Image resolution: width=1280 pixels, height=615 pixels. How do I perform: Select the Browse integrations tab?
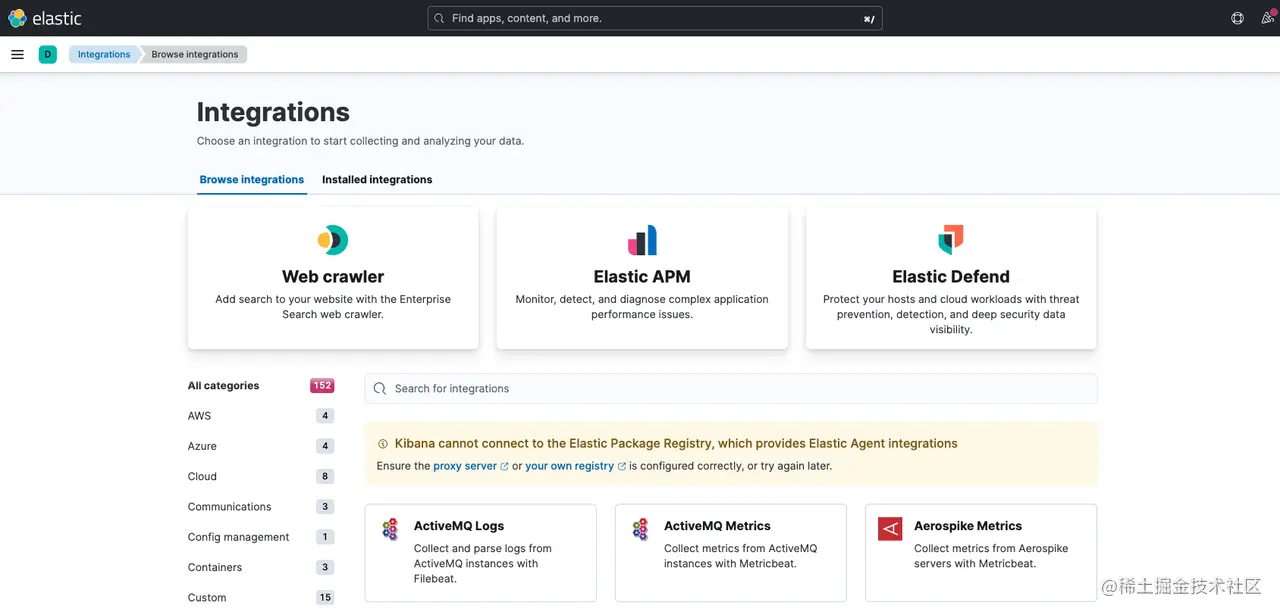pyautogui.click(x=252, y=180)
